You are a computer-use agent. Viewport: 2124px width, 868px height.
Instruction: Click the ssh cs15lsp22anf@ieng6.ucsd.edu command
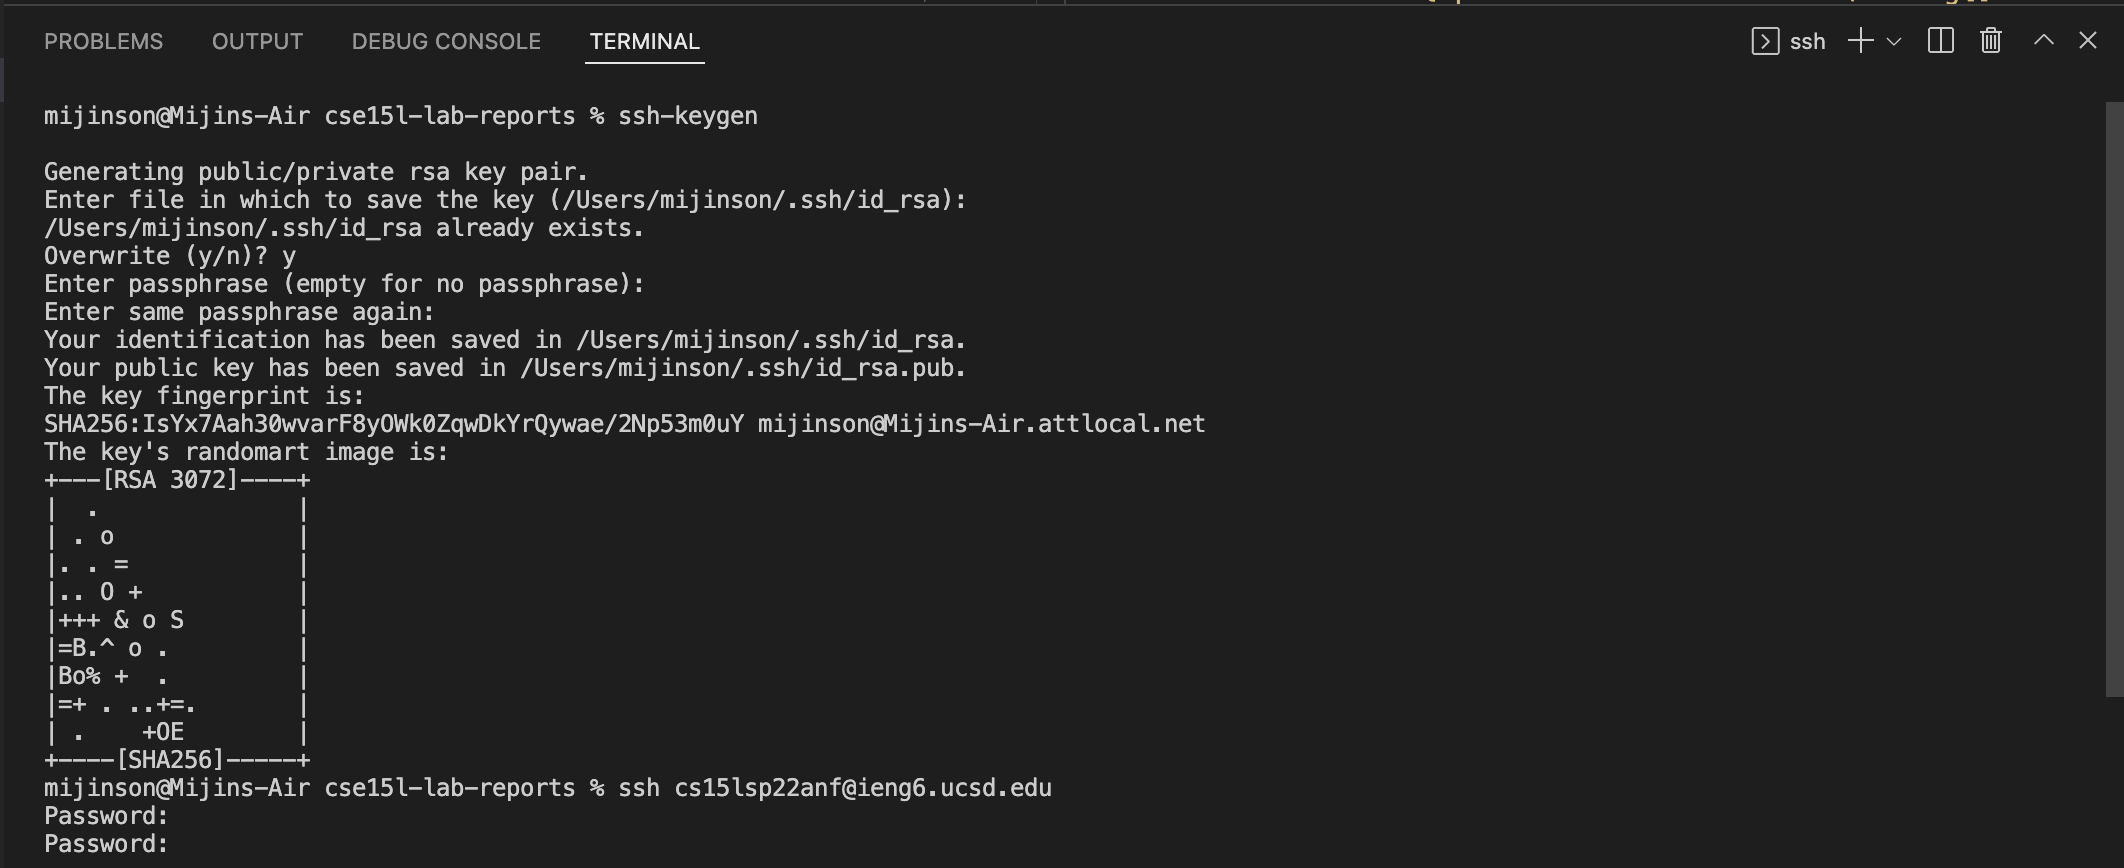(834, 788)
